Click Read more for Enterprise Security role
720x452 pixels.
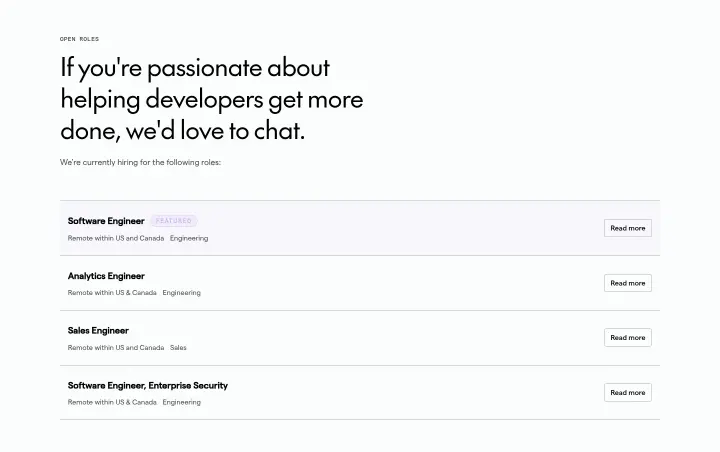[x=628, y=392]
